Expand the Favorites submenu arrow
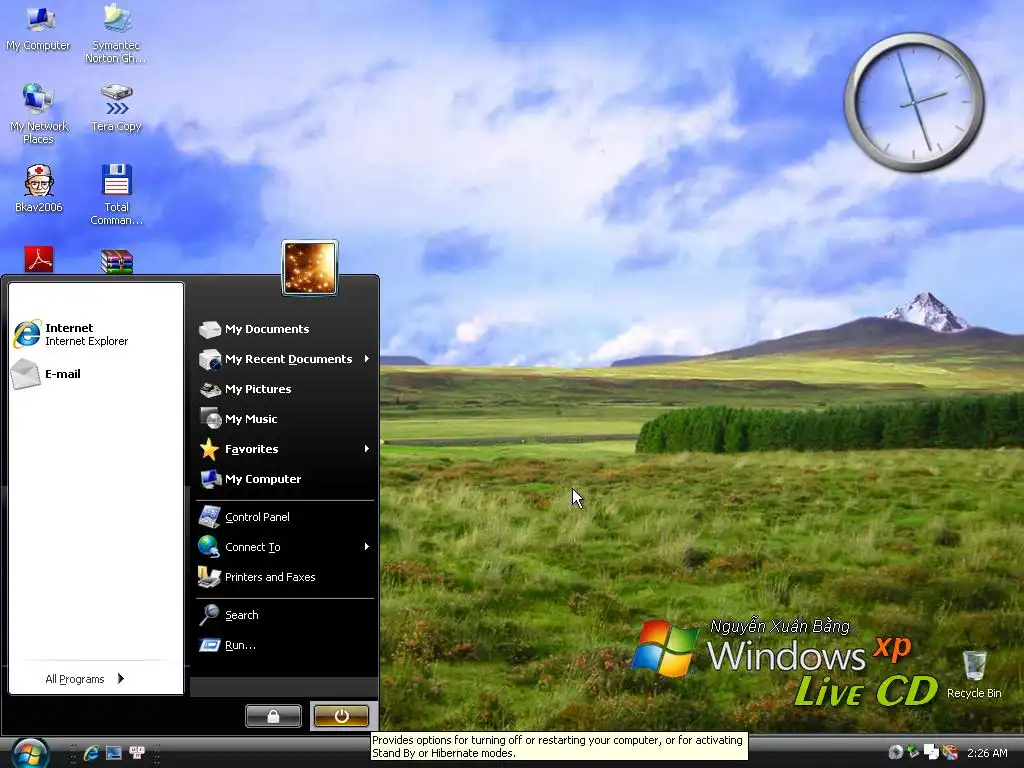This screenshot has height=768, width=1024. (x=367, y=449)
